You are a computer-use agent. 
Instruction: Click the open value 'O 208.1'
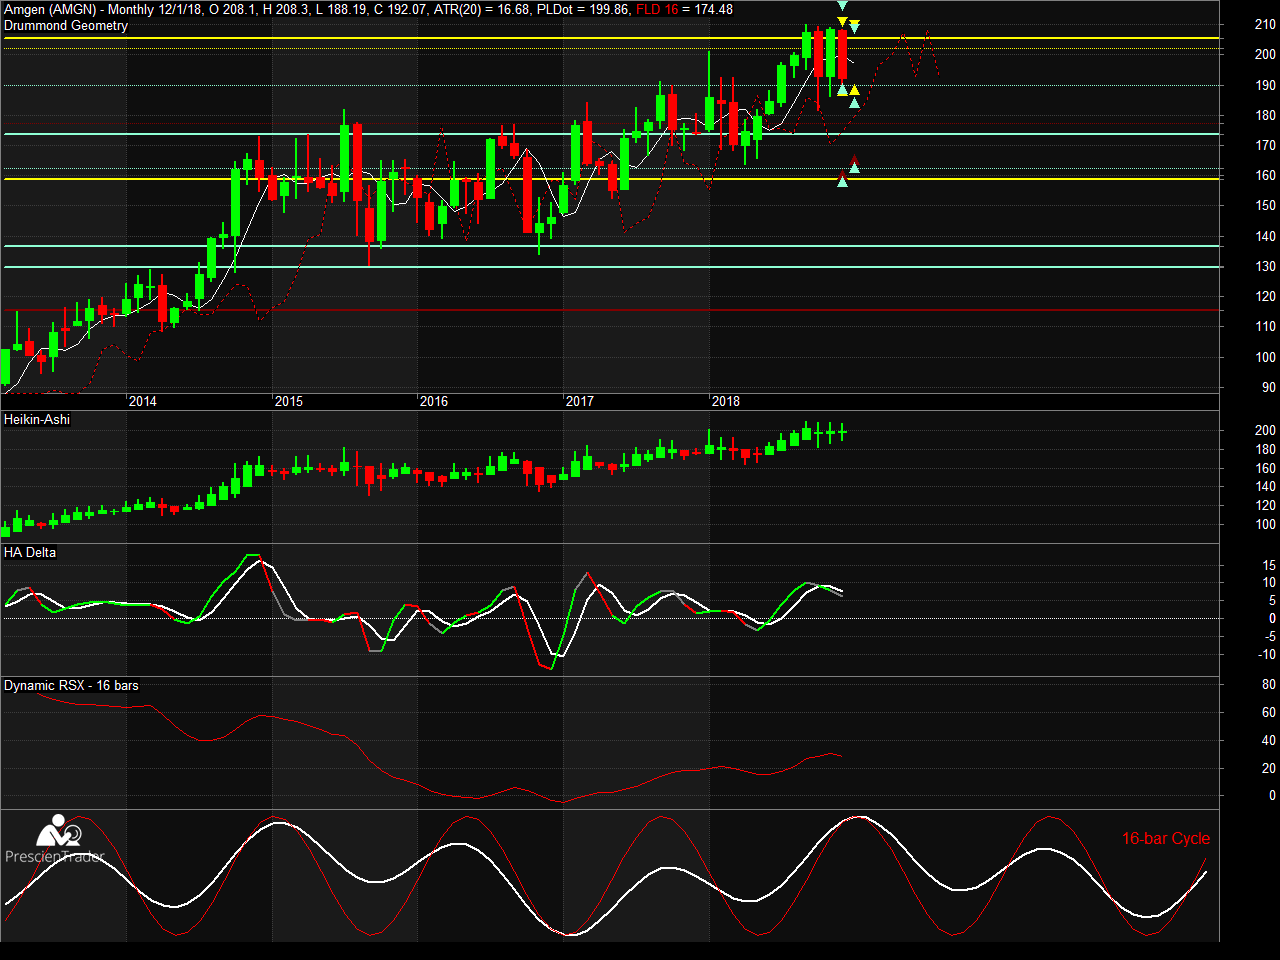tap(232, 9)
